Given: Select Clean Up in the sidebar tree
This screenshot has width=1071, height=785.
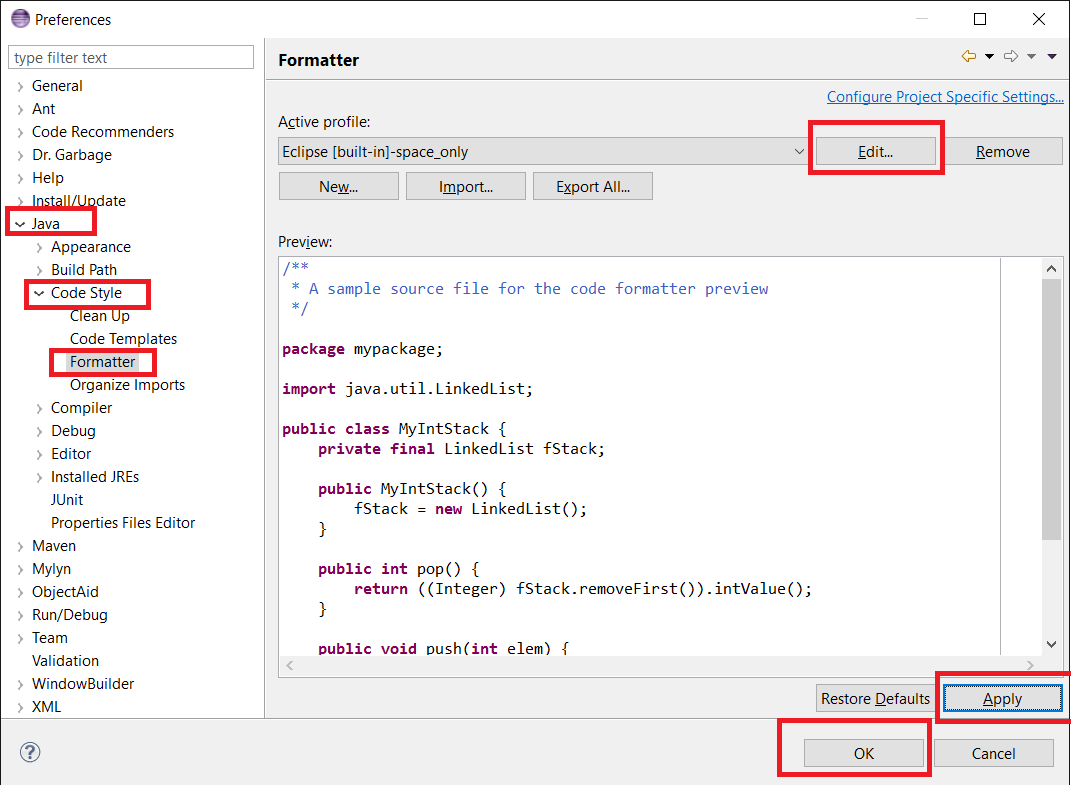Looking at the screenshot, I should tap(100, 315).
